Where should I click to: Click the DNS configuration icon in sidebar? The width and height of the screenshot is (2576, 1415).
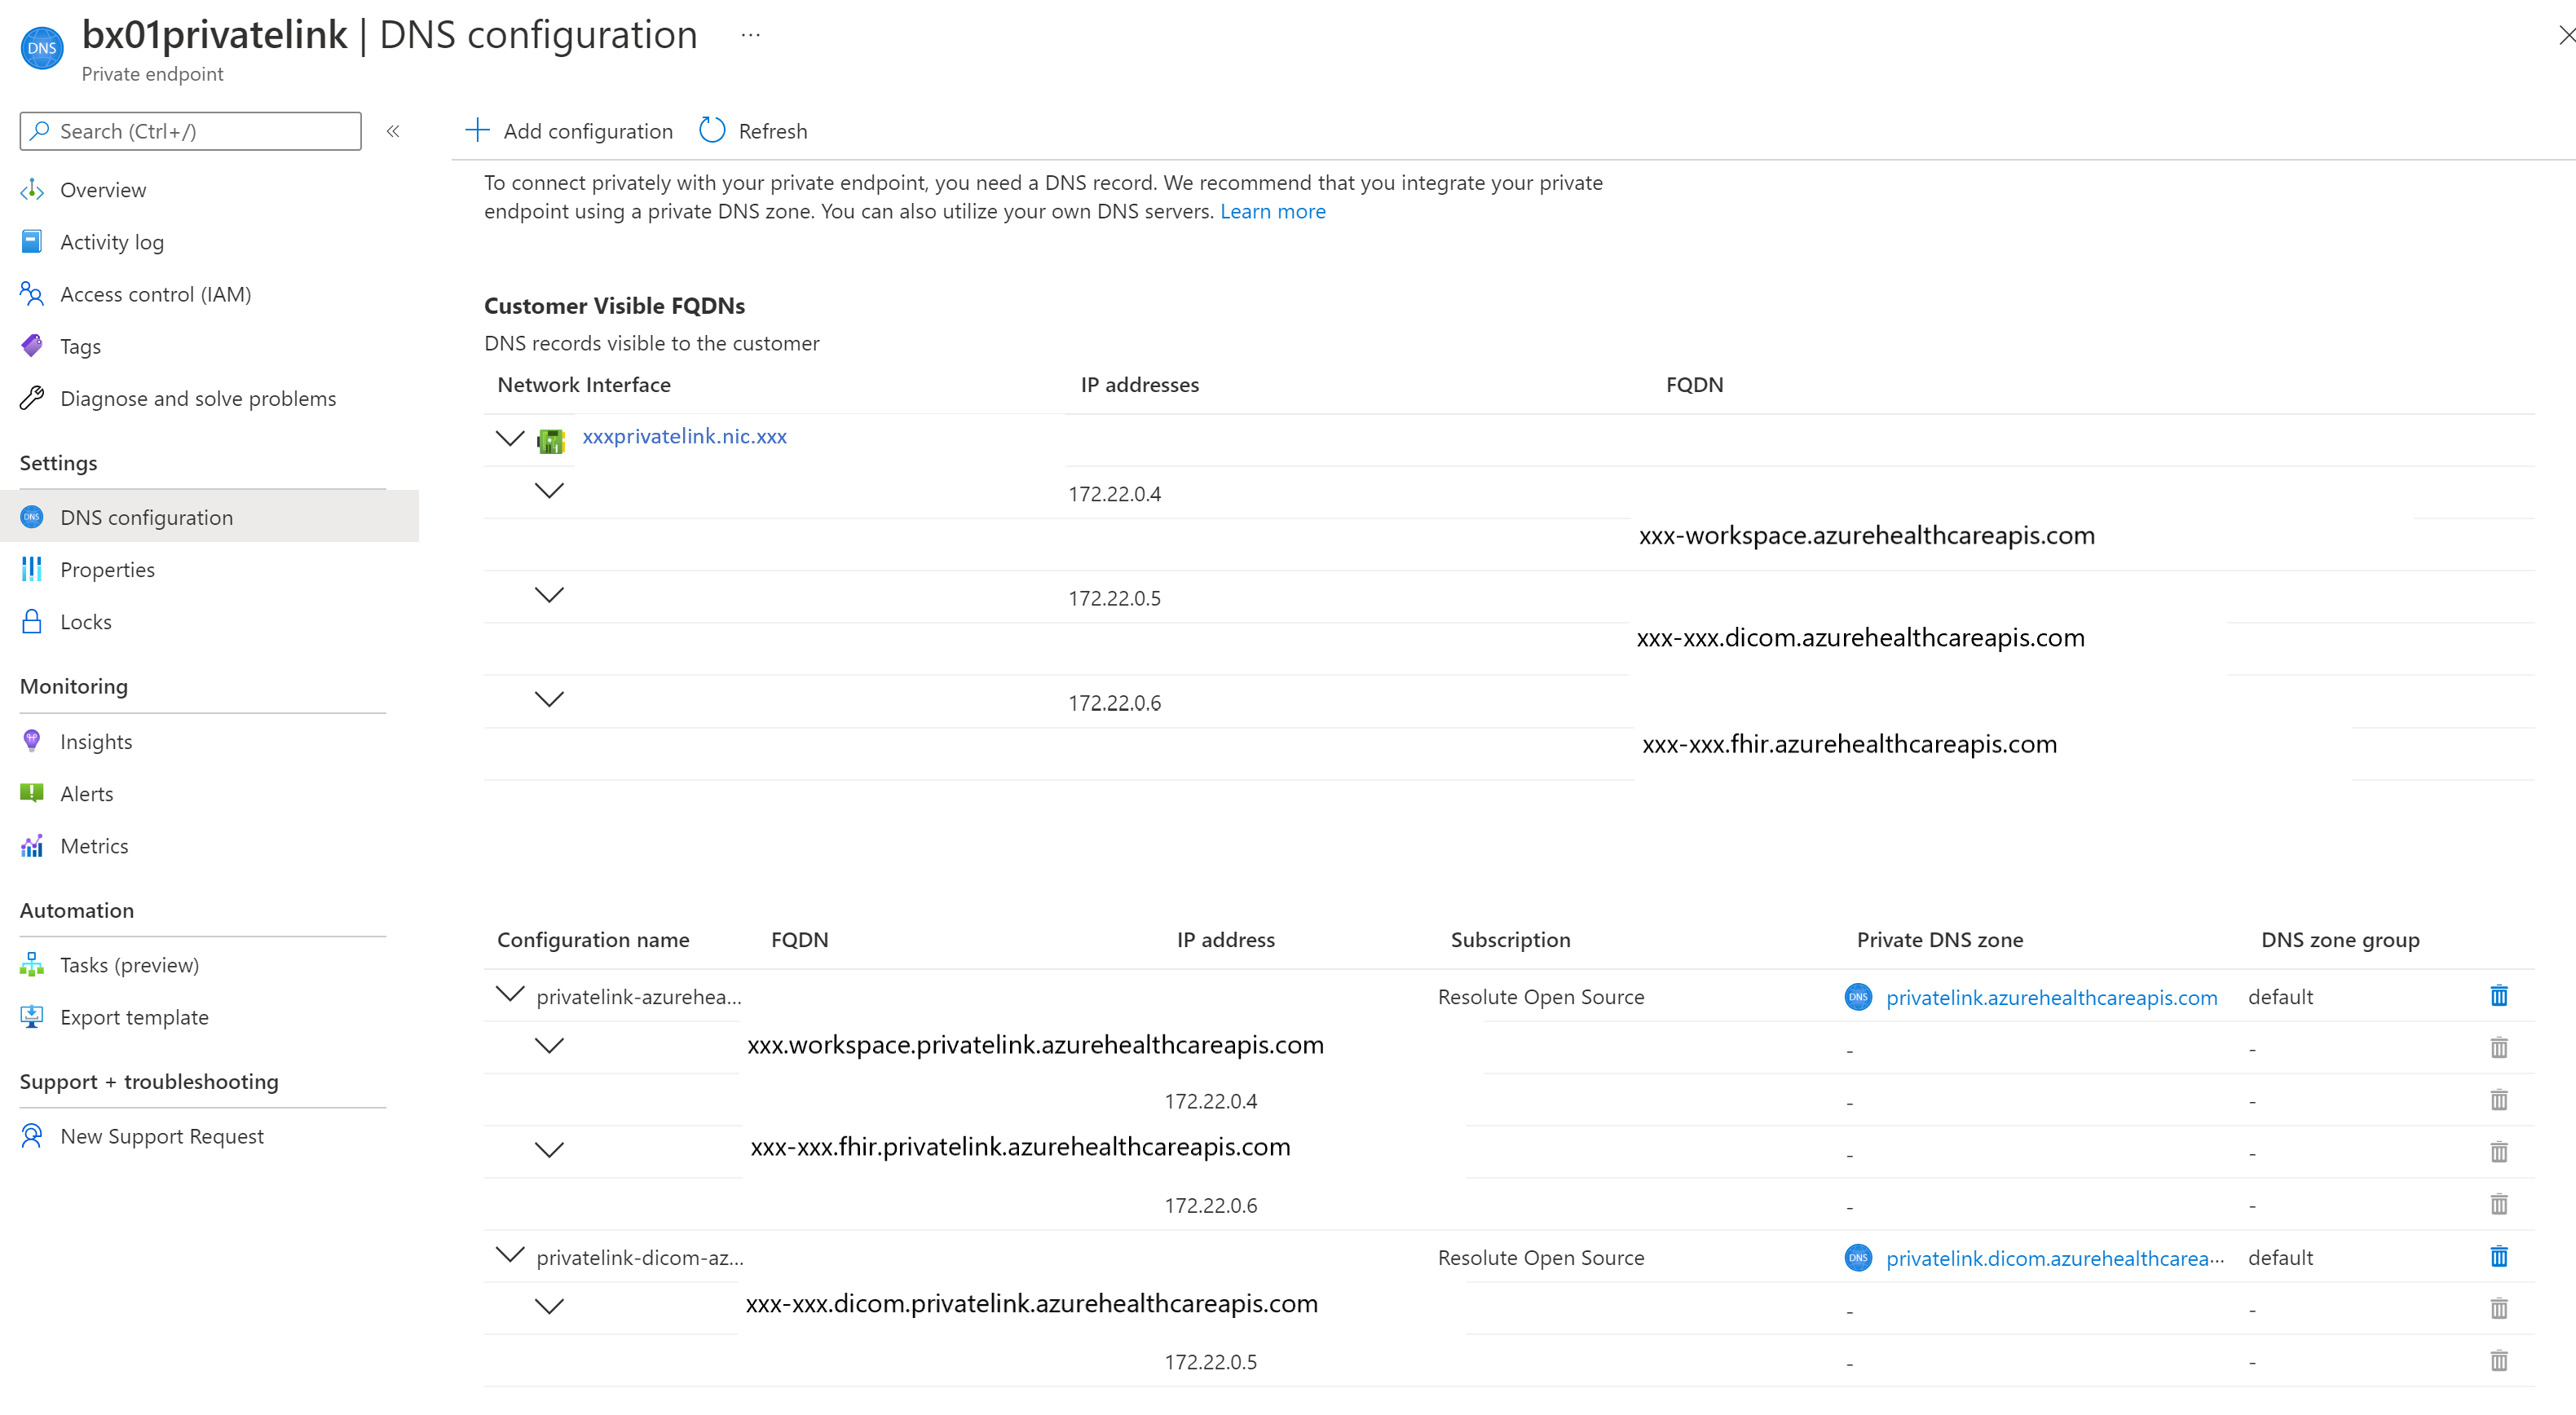(31, 516)
